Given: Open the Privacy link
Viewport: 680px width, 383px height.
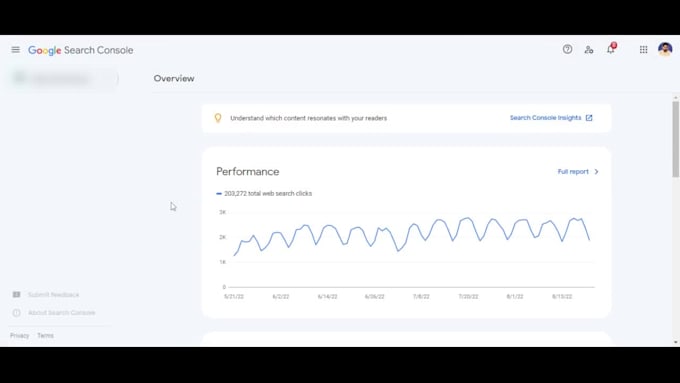Looking at the screenshot, I should 20,336.
